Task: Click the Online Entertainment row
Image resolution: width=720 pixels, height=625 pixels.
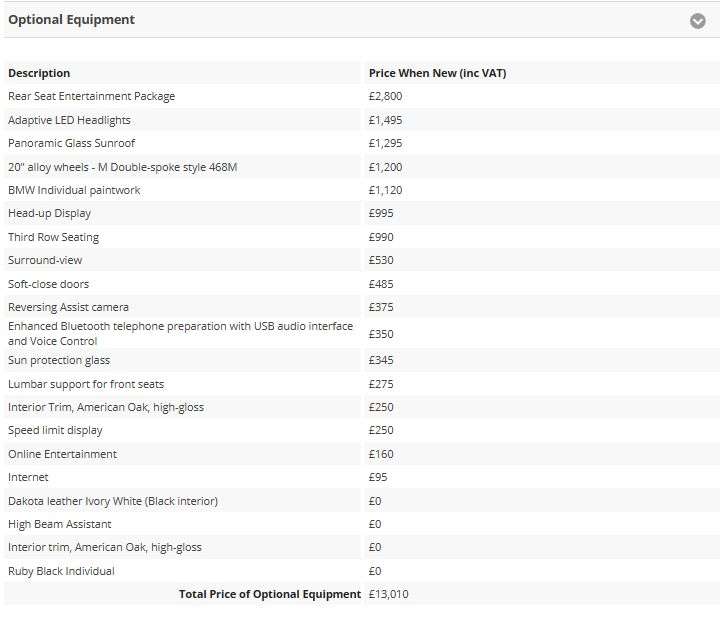Action: 362,454
